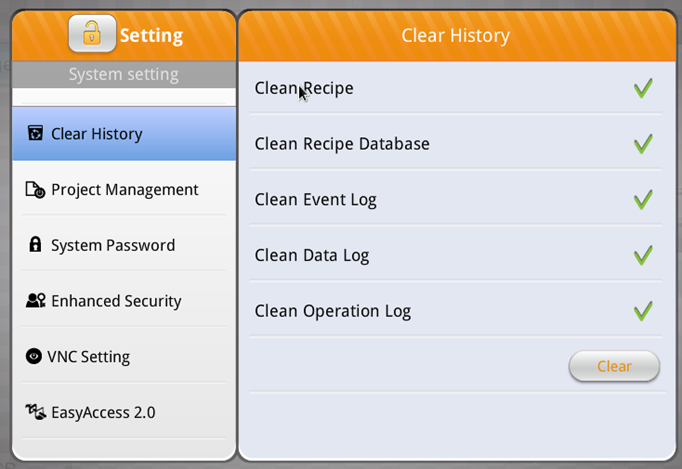This screenshot has height=469, width=682.
Task: Select the Enhanced Security menu entry
Action: 124,301
